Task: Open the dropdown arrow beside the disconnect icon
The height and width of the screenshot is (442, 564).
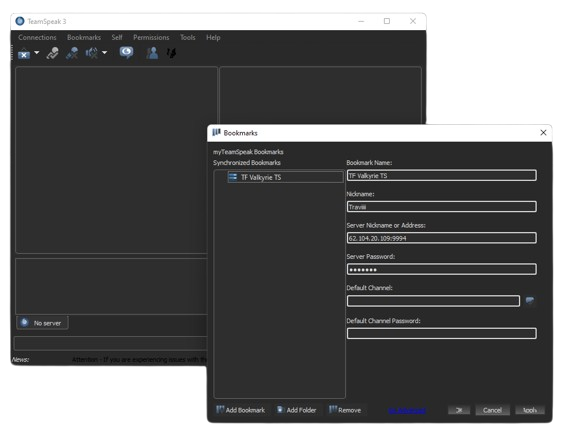Action: click(37, 53)
